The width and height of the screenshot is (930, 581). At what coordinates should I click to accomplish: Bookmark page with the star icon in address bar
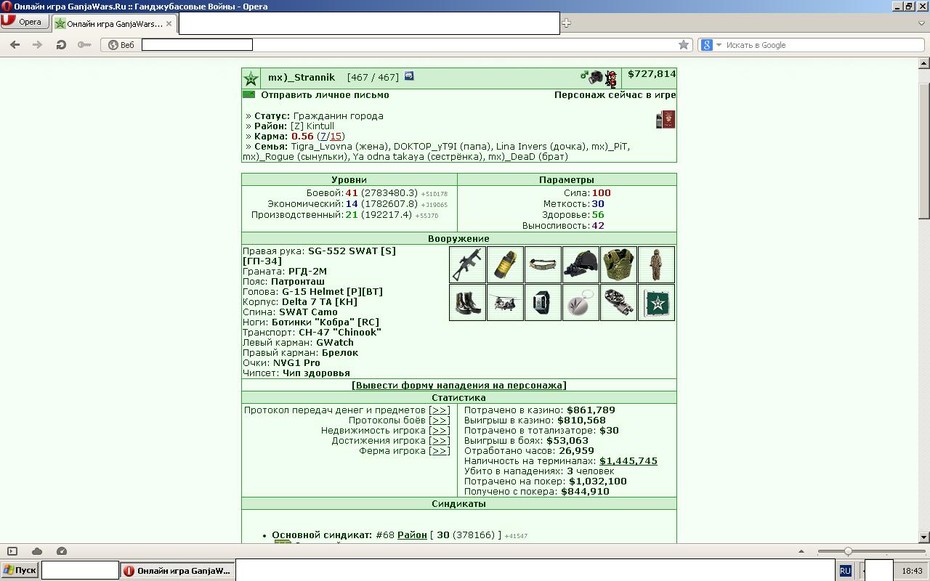pyautogui.click(x=684, y=44)
